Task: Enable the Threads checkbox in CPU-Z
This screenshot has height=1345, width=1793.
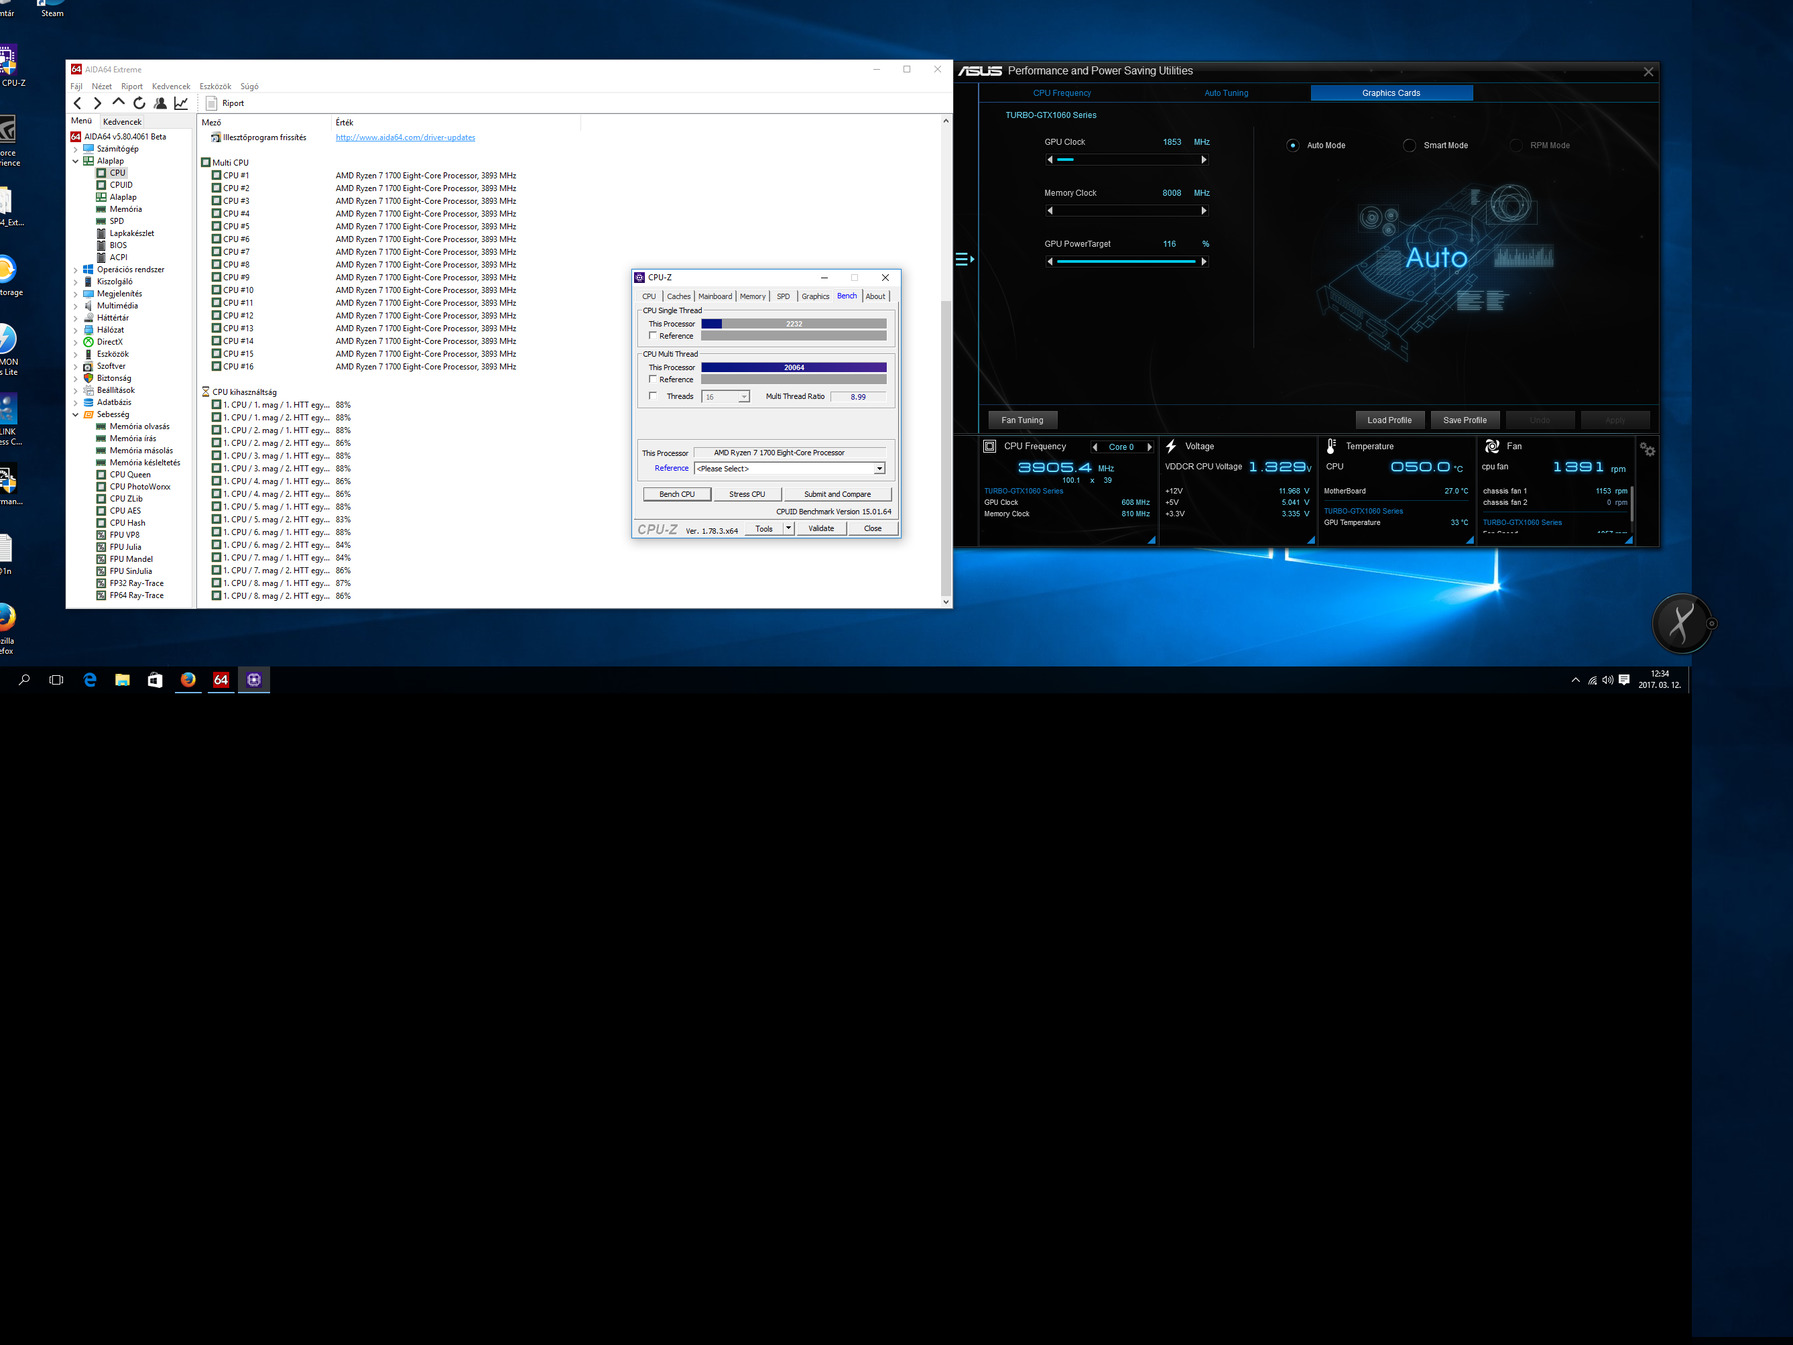Action: [x=653, y=396]
